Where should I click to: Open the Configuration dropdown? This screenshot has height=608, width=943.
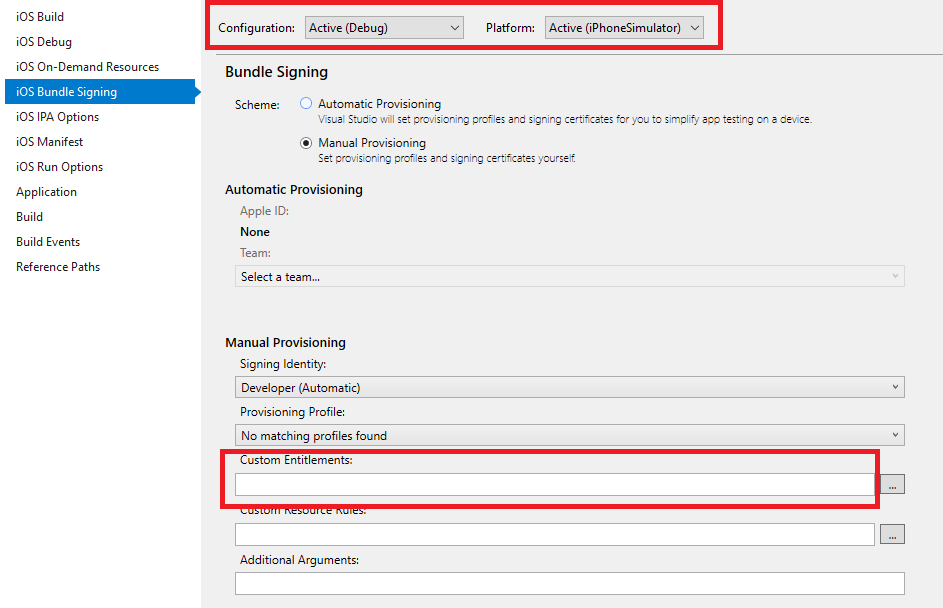pyautogui.click(x=384, y=28)
